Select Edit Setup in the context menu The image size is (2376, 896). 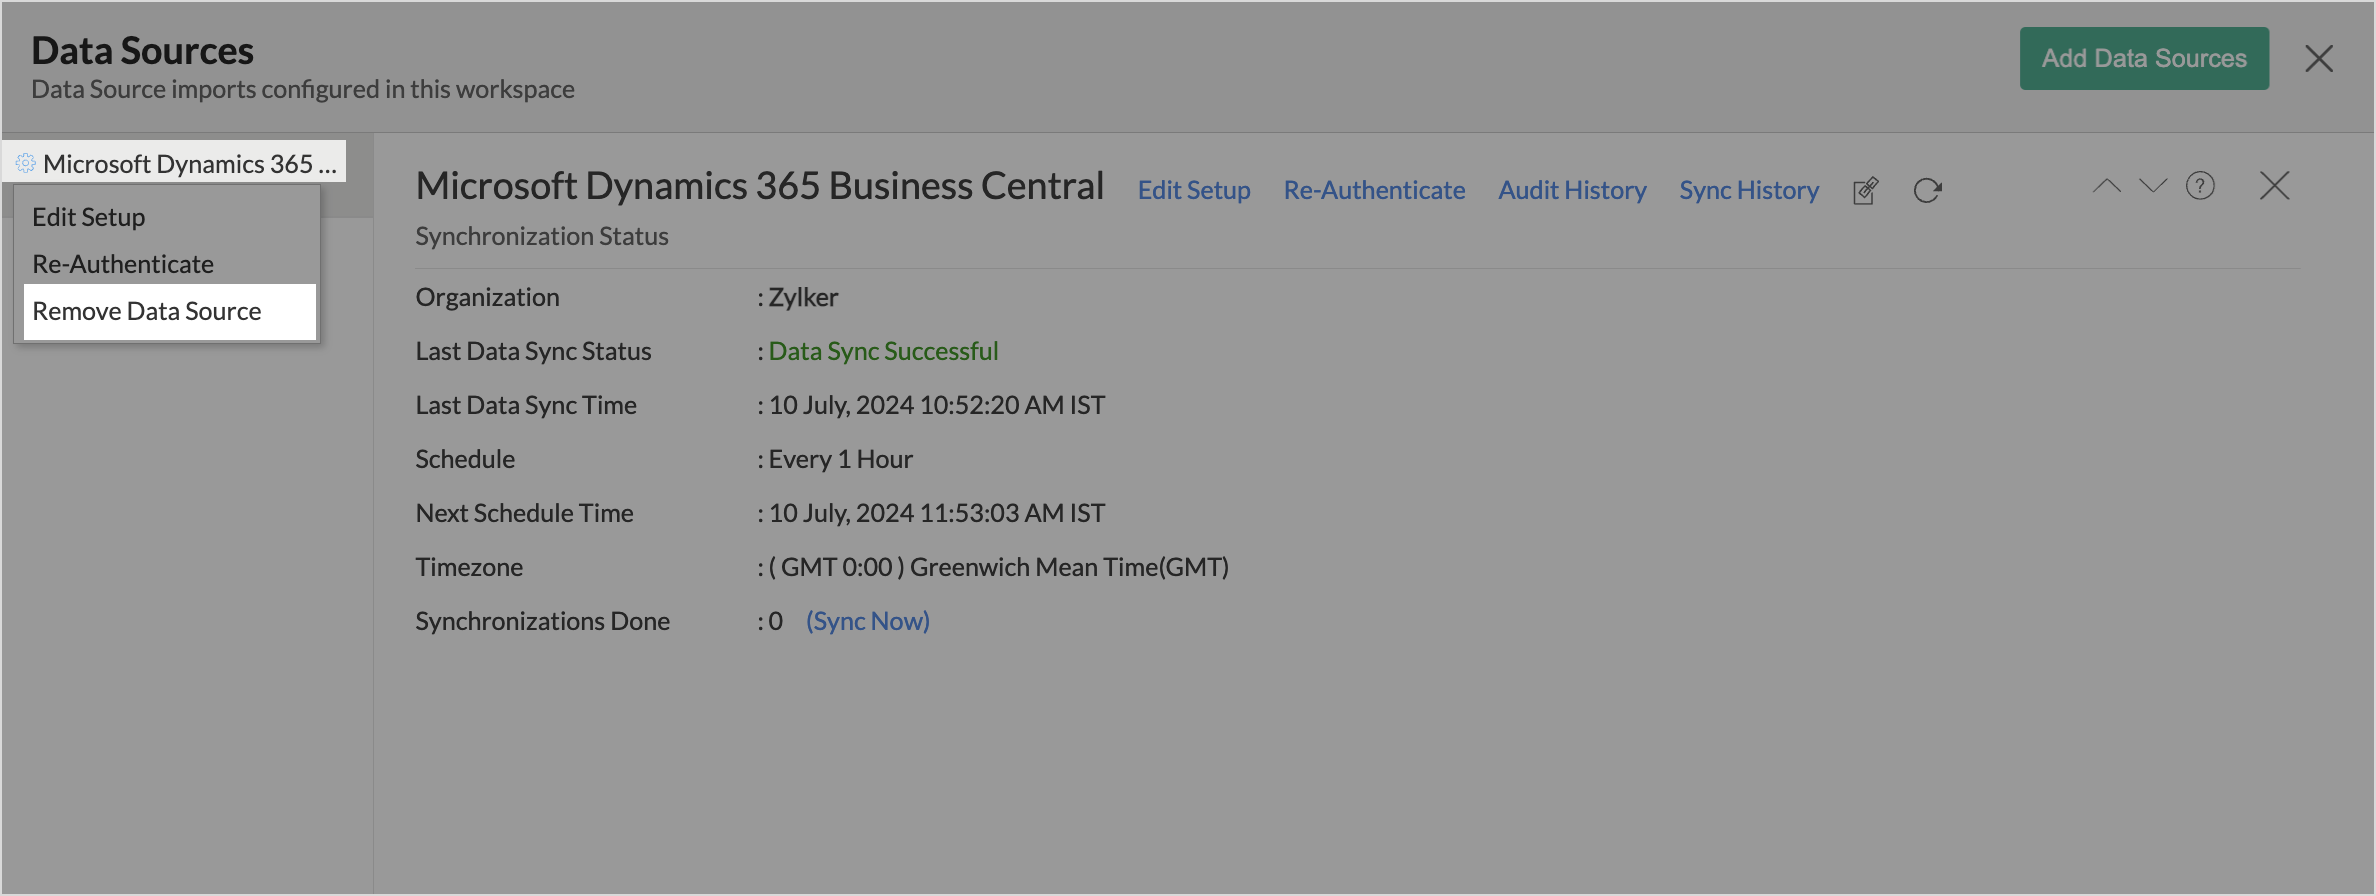point(89,217)
